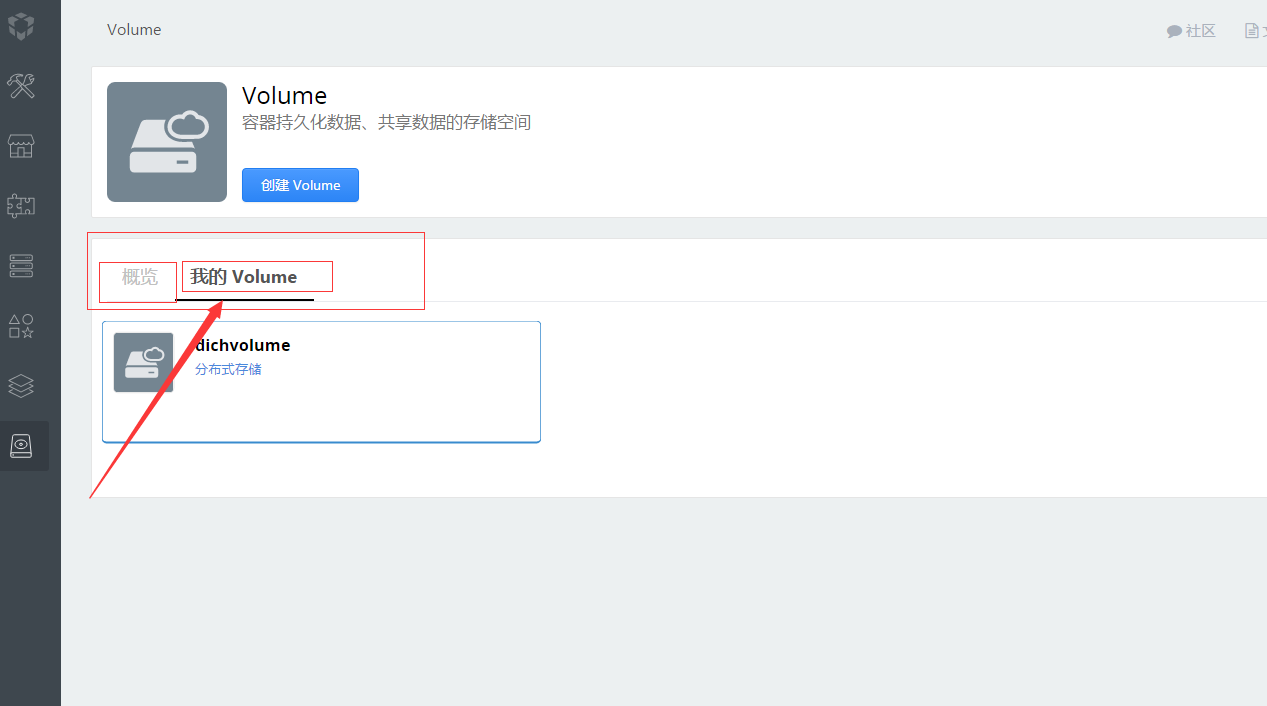Open the dichvolume volume name
1267x706 pixels.
[243, 345]
